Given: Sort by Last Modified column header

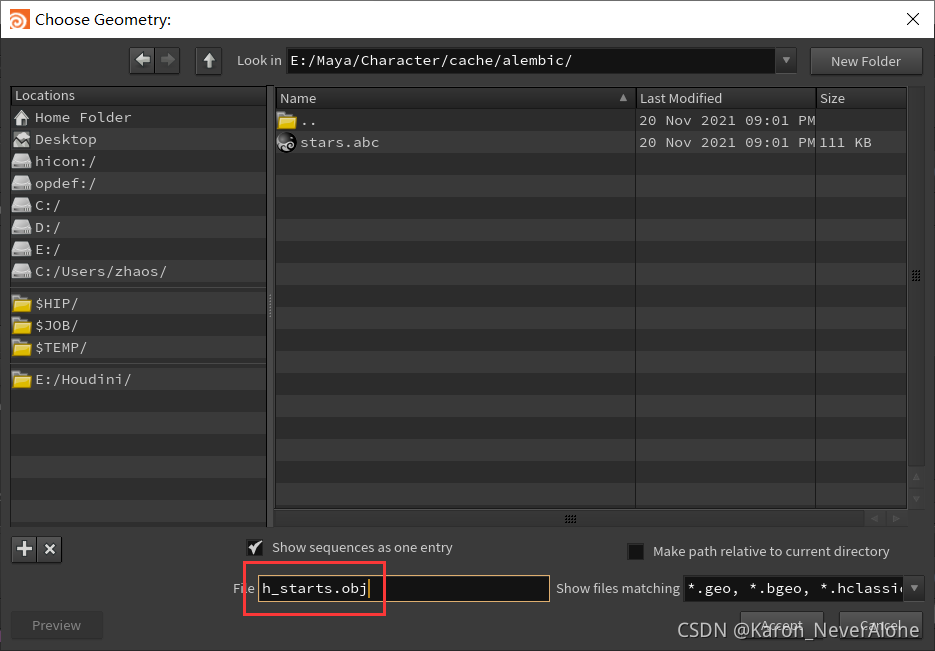Looking at the screenshot, I should point(726,98).
